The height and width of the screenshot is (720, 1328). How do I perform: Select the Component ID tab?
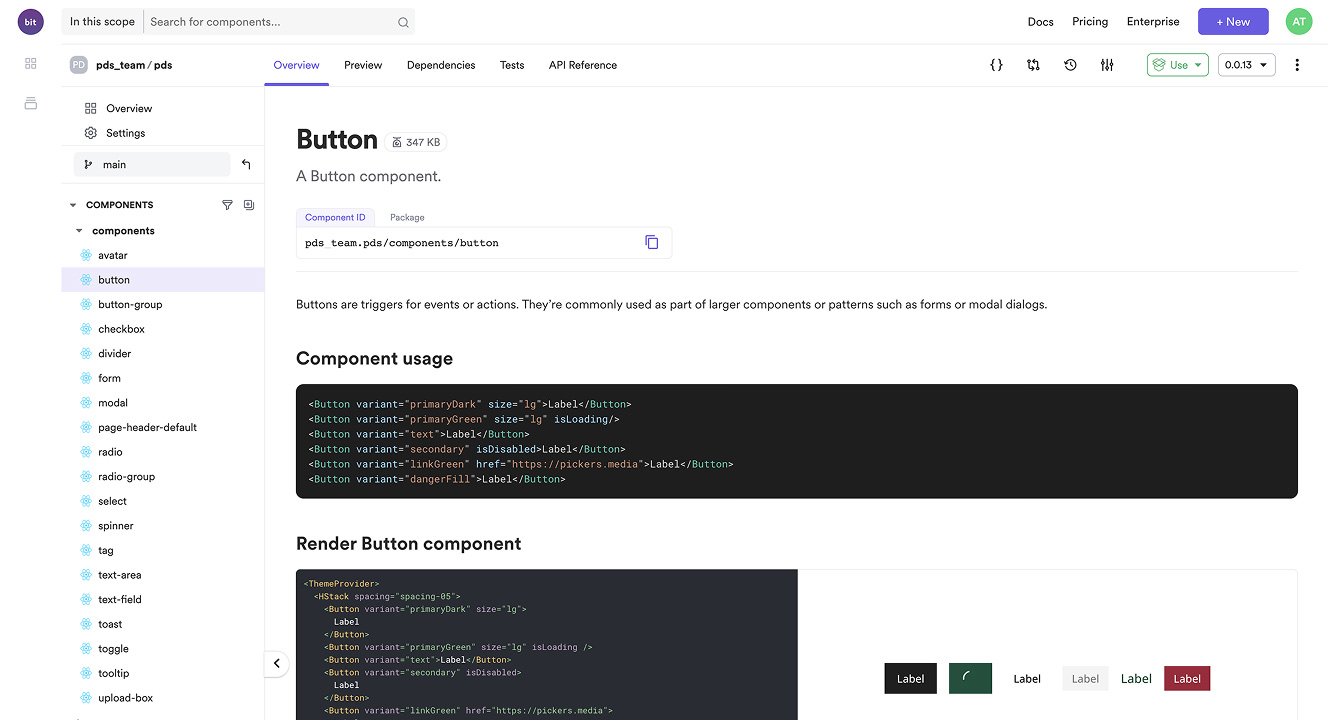click(335, 217)
